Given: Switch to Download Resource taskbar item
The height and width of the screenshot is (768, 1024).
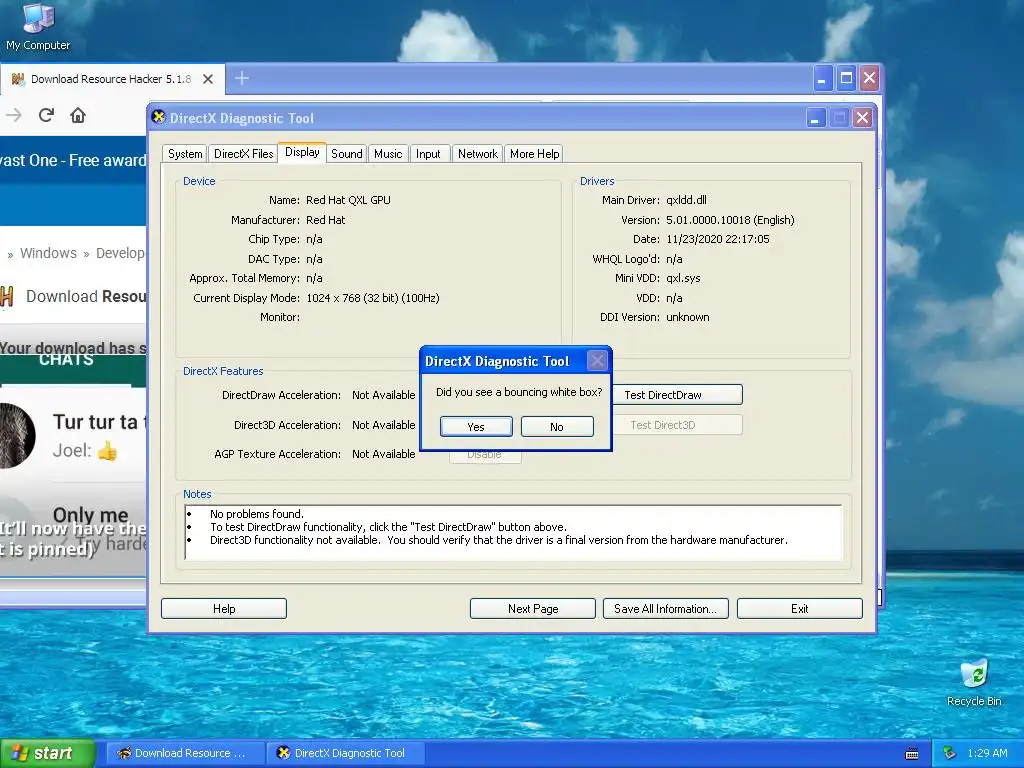Looking at the screenshot, I should click(x=185, y=753).
